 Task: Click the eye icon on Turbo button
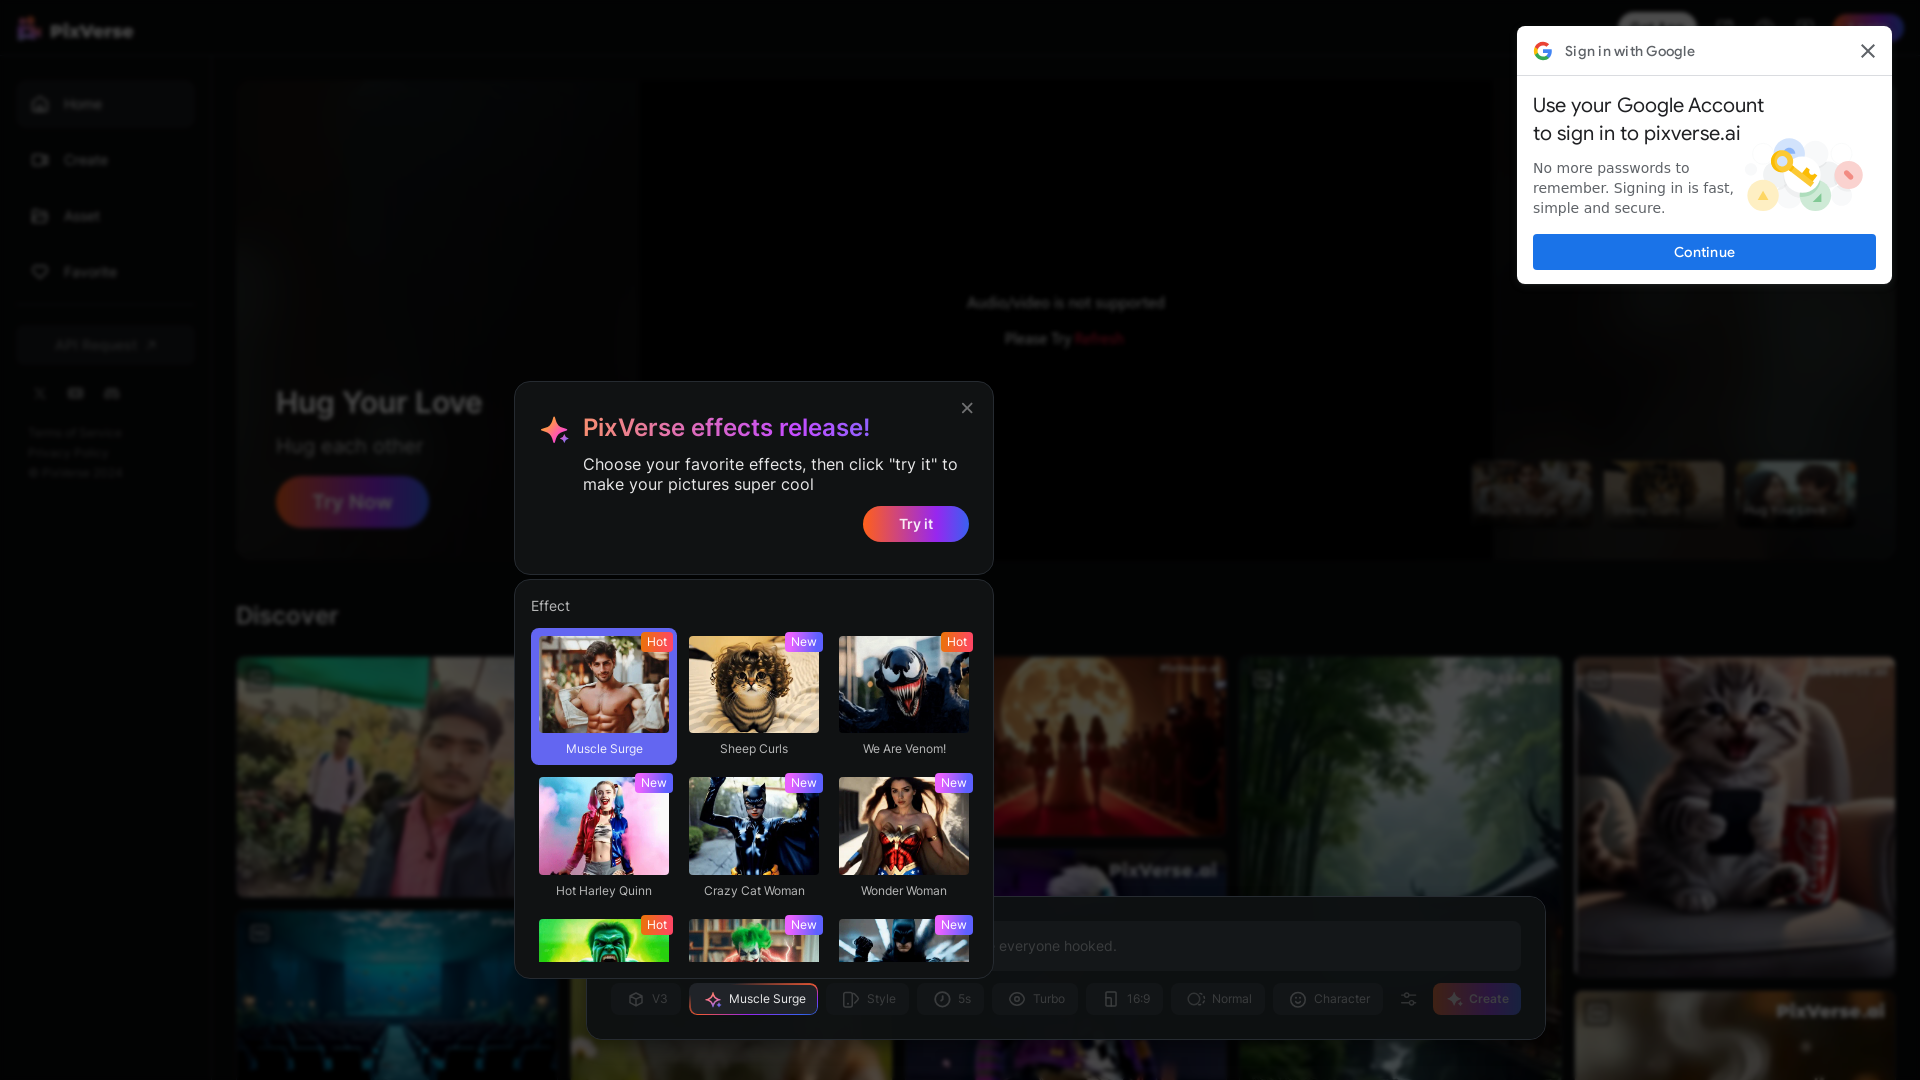(1017, 999)
